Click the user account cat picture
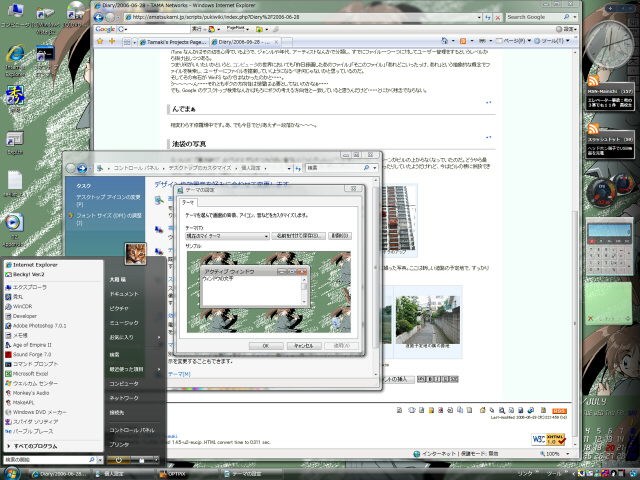Viewport: 640px width, 480px height. 135,253
